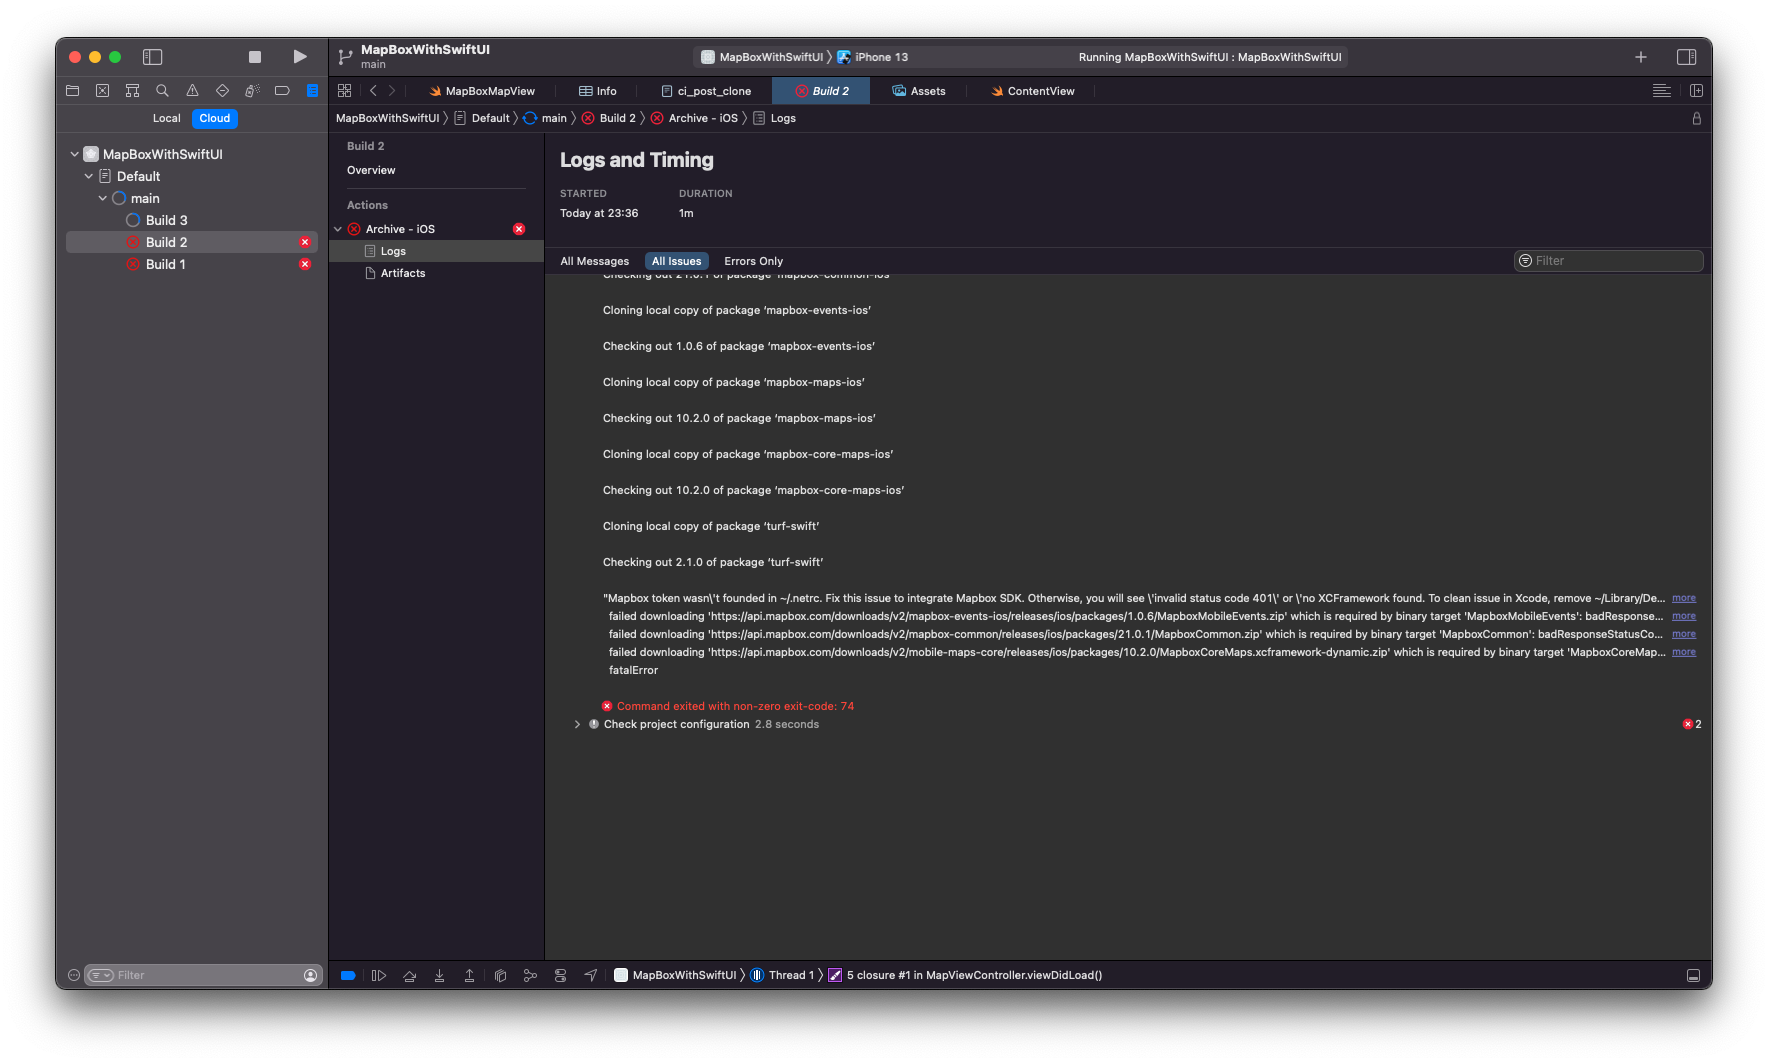Toggle the right inspector panel
Image resolution: width=1768 pixels, height=1063 pixels.
click(1687, 57)
